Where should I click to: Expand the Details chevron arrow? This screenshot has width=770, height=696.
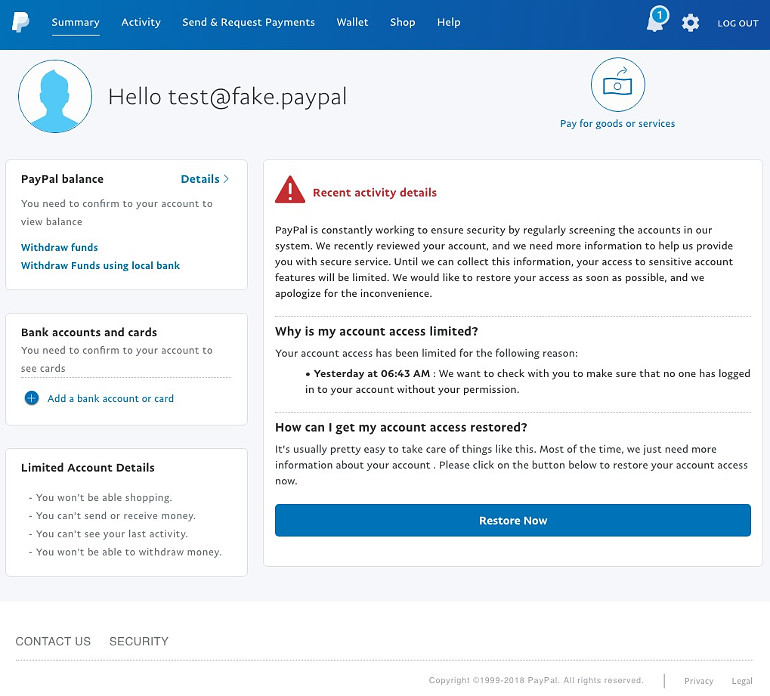[226, 179]
